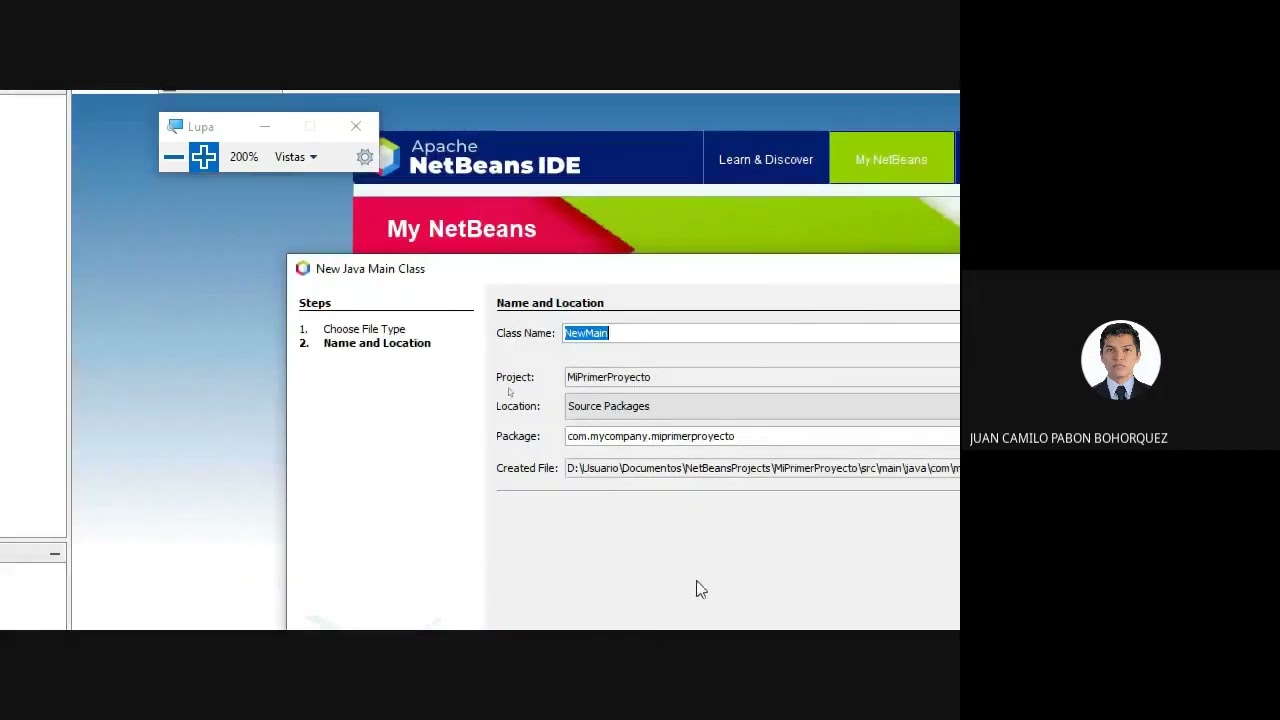The width and height of the screenshot is (1280, 720).
Task: Switch to My NetBeans tab
Action: pos(891,159)
